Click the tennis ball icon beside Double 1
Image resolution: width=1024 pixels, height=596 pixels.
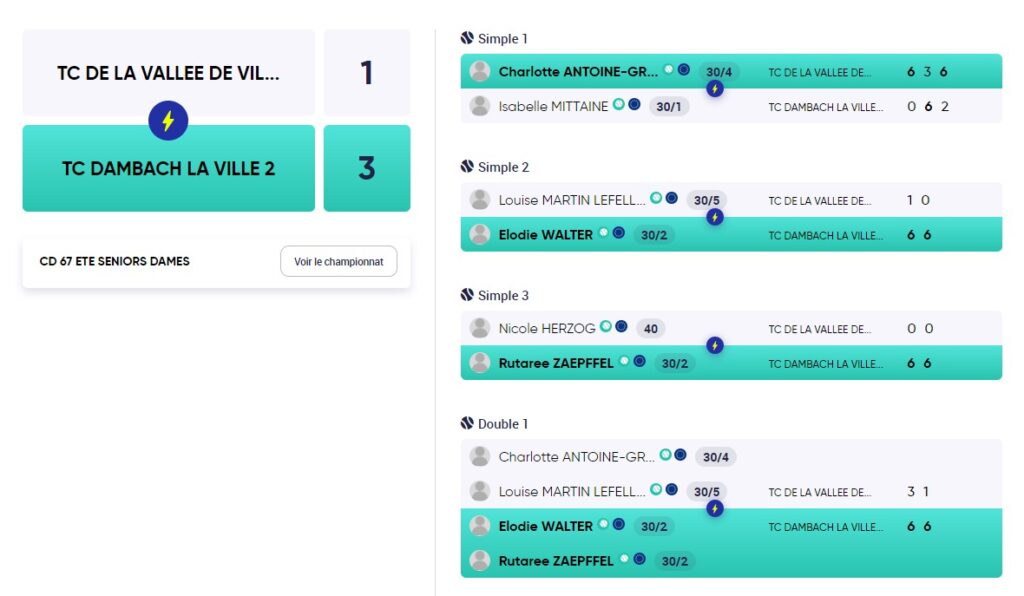[467, 423]
